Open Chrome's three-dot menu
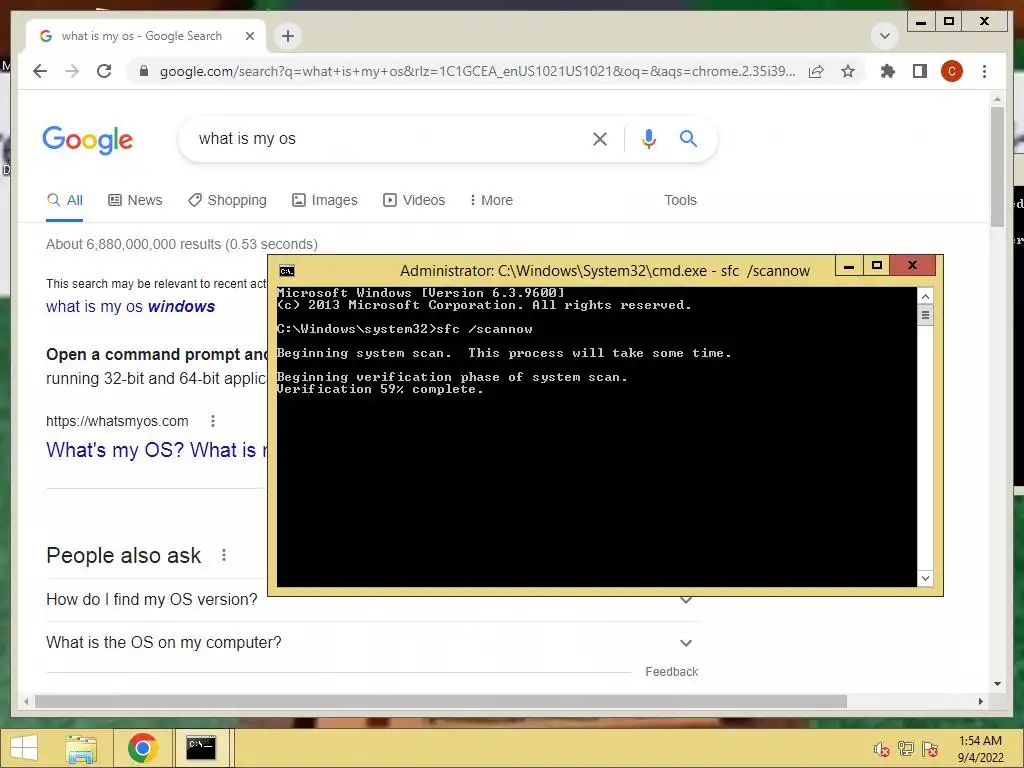The width and height of the screenshot is (1024, 768). (984, 71)
